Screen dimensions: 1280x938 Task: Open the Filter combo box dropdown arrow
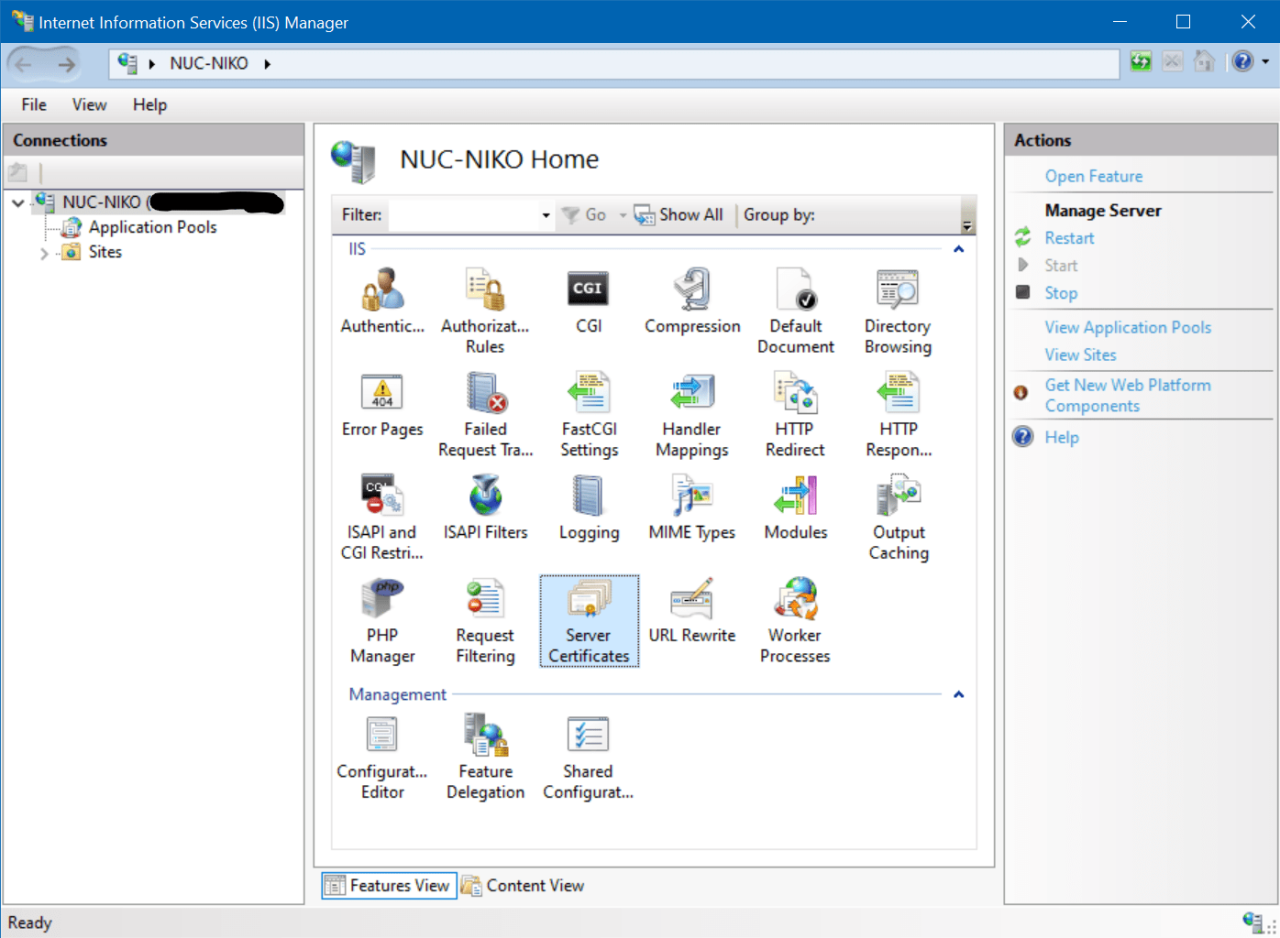[546, 215]
